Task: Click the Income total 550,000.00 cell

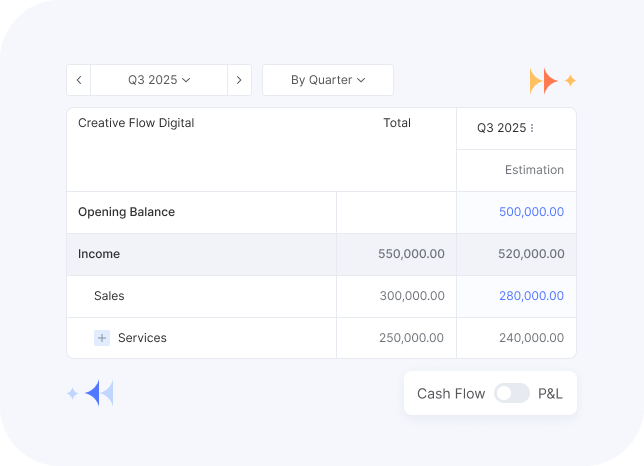Action: pos(411,254)
